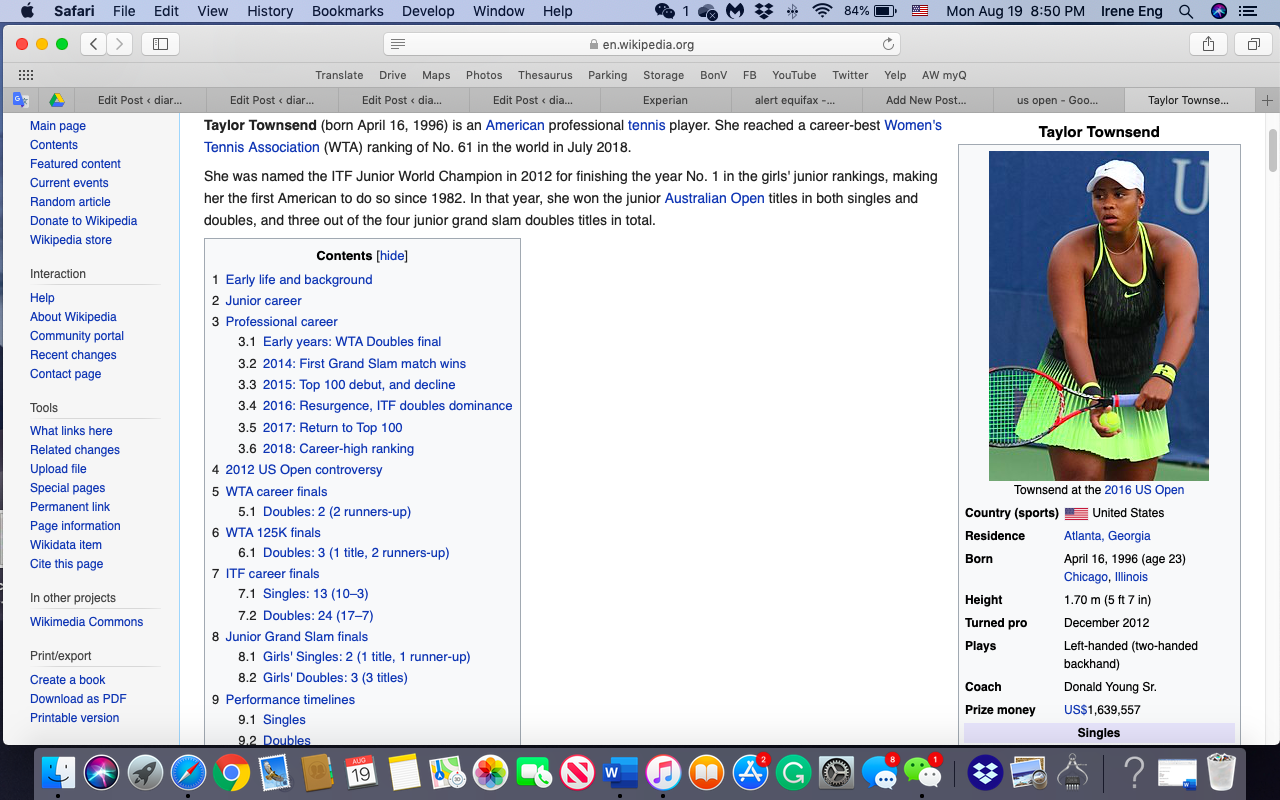Click the Taylor Townsend infobox photo
This screenshot has height=800, width=1280.
[1098, 316]
